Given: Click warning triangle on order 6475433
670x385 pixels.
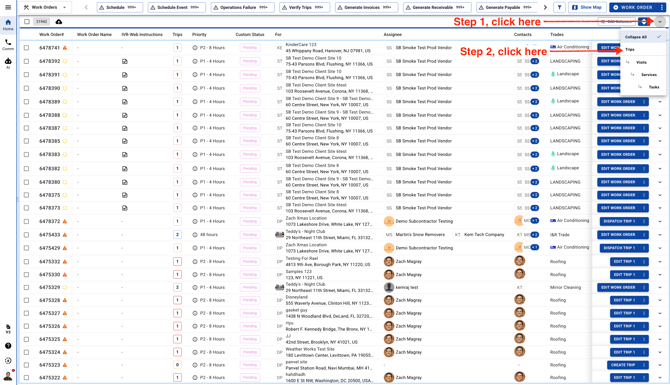Looking at the screenshot, I should [65, 235].
